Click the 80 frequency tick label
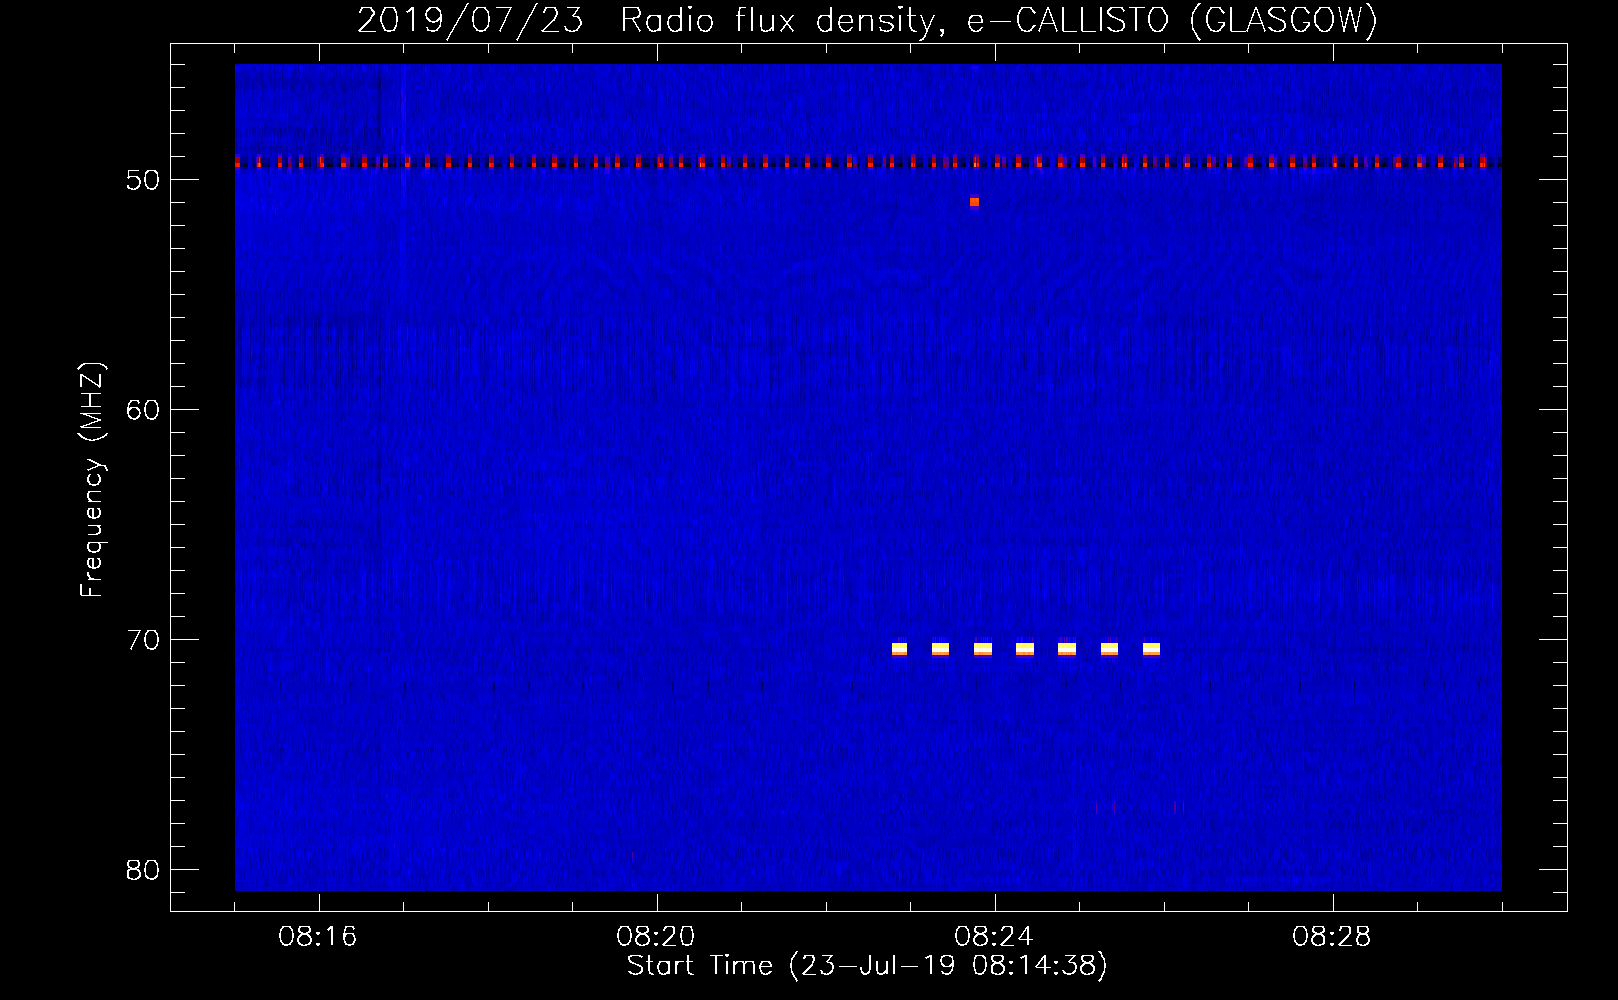Viewport: 1618px width, 1000px height. pos(143,870)
